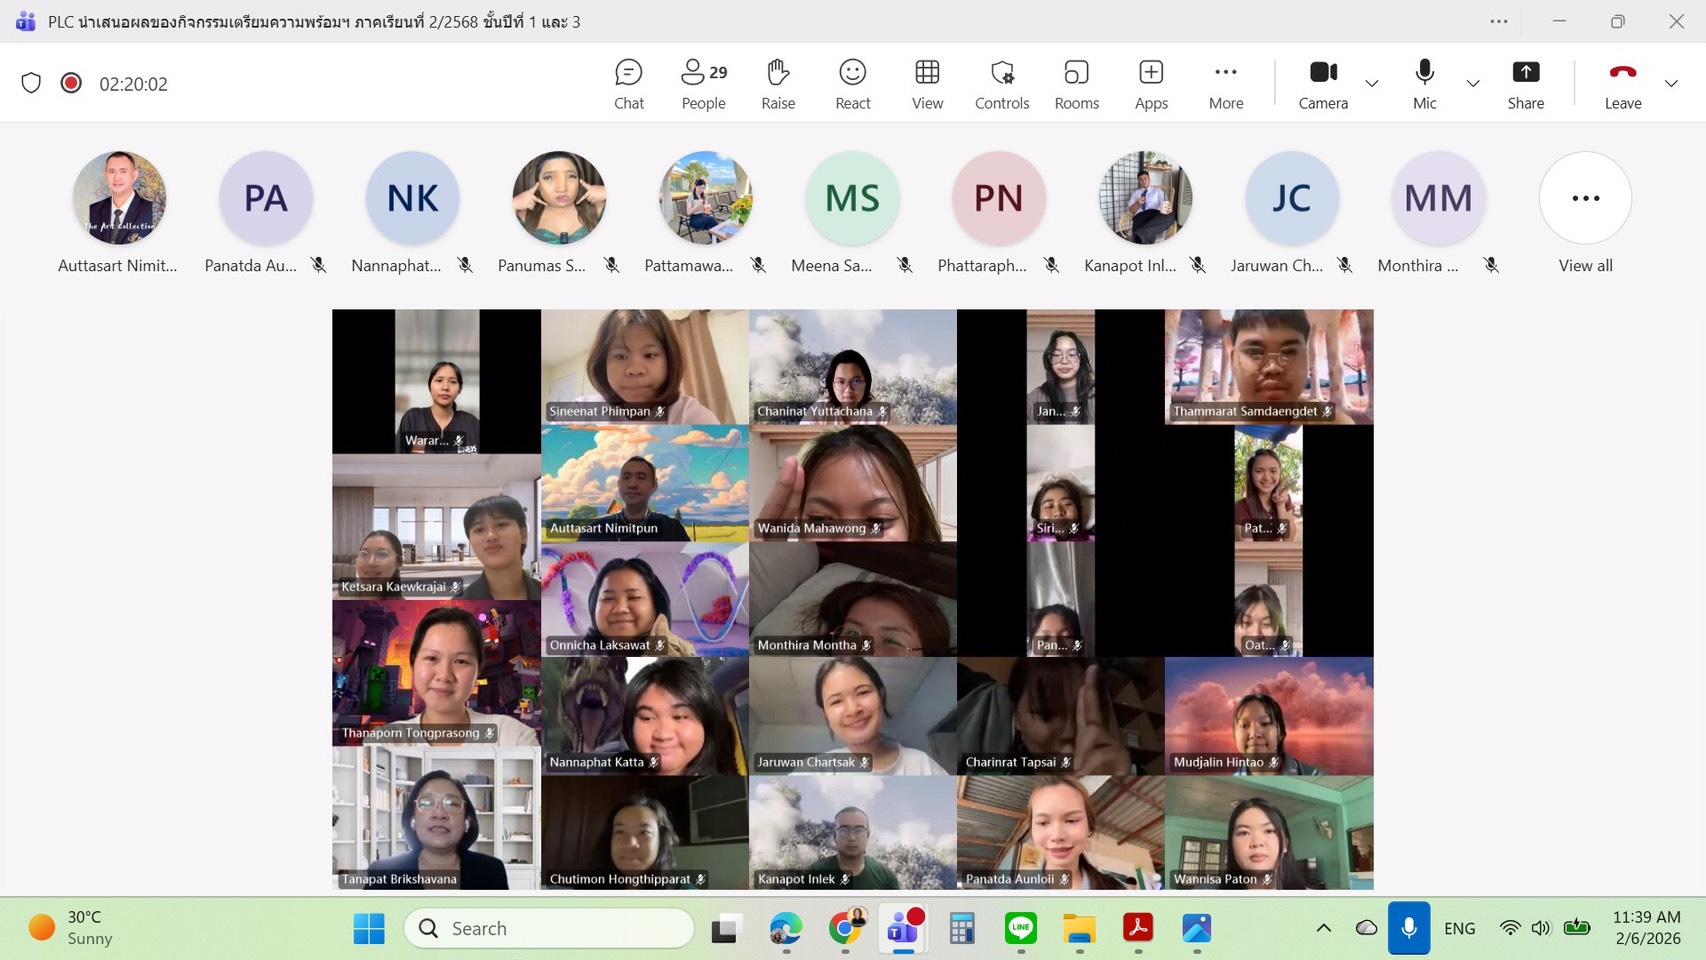Show the People participants list
1706x960 pixels.
click(x=703, y=84)
